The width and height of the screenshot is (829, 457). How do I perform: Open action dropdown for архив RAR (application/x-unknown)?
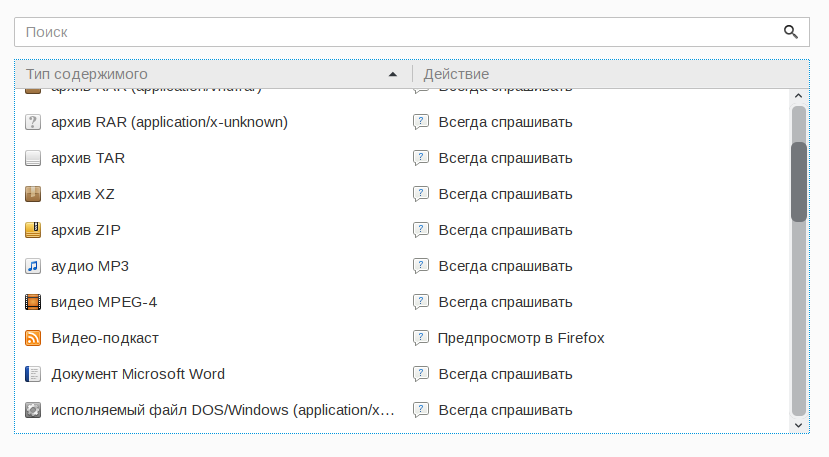[x=505, y=122]
